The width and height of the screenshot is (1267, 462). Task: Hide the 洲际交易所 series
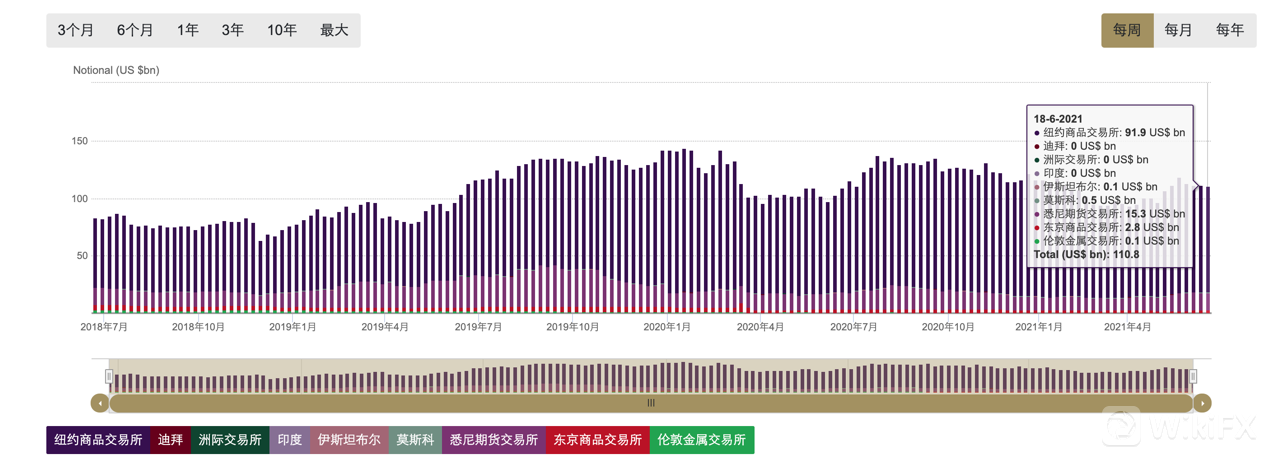point(230,440)
